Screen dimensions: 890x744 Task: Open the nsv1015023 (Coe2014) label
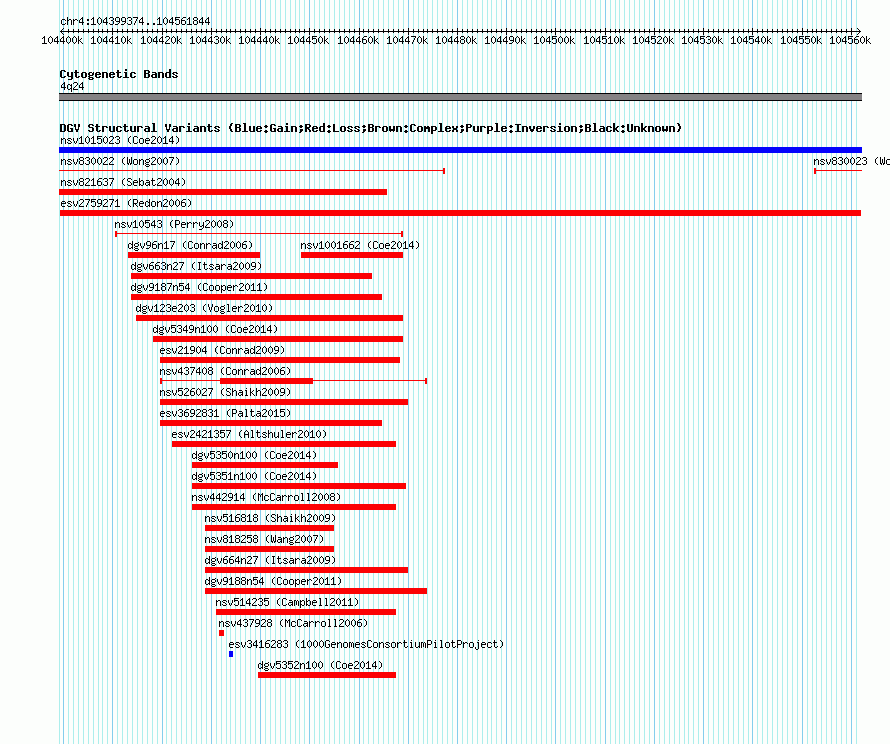point(120,140)
